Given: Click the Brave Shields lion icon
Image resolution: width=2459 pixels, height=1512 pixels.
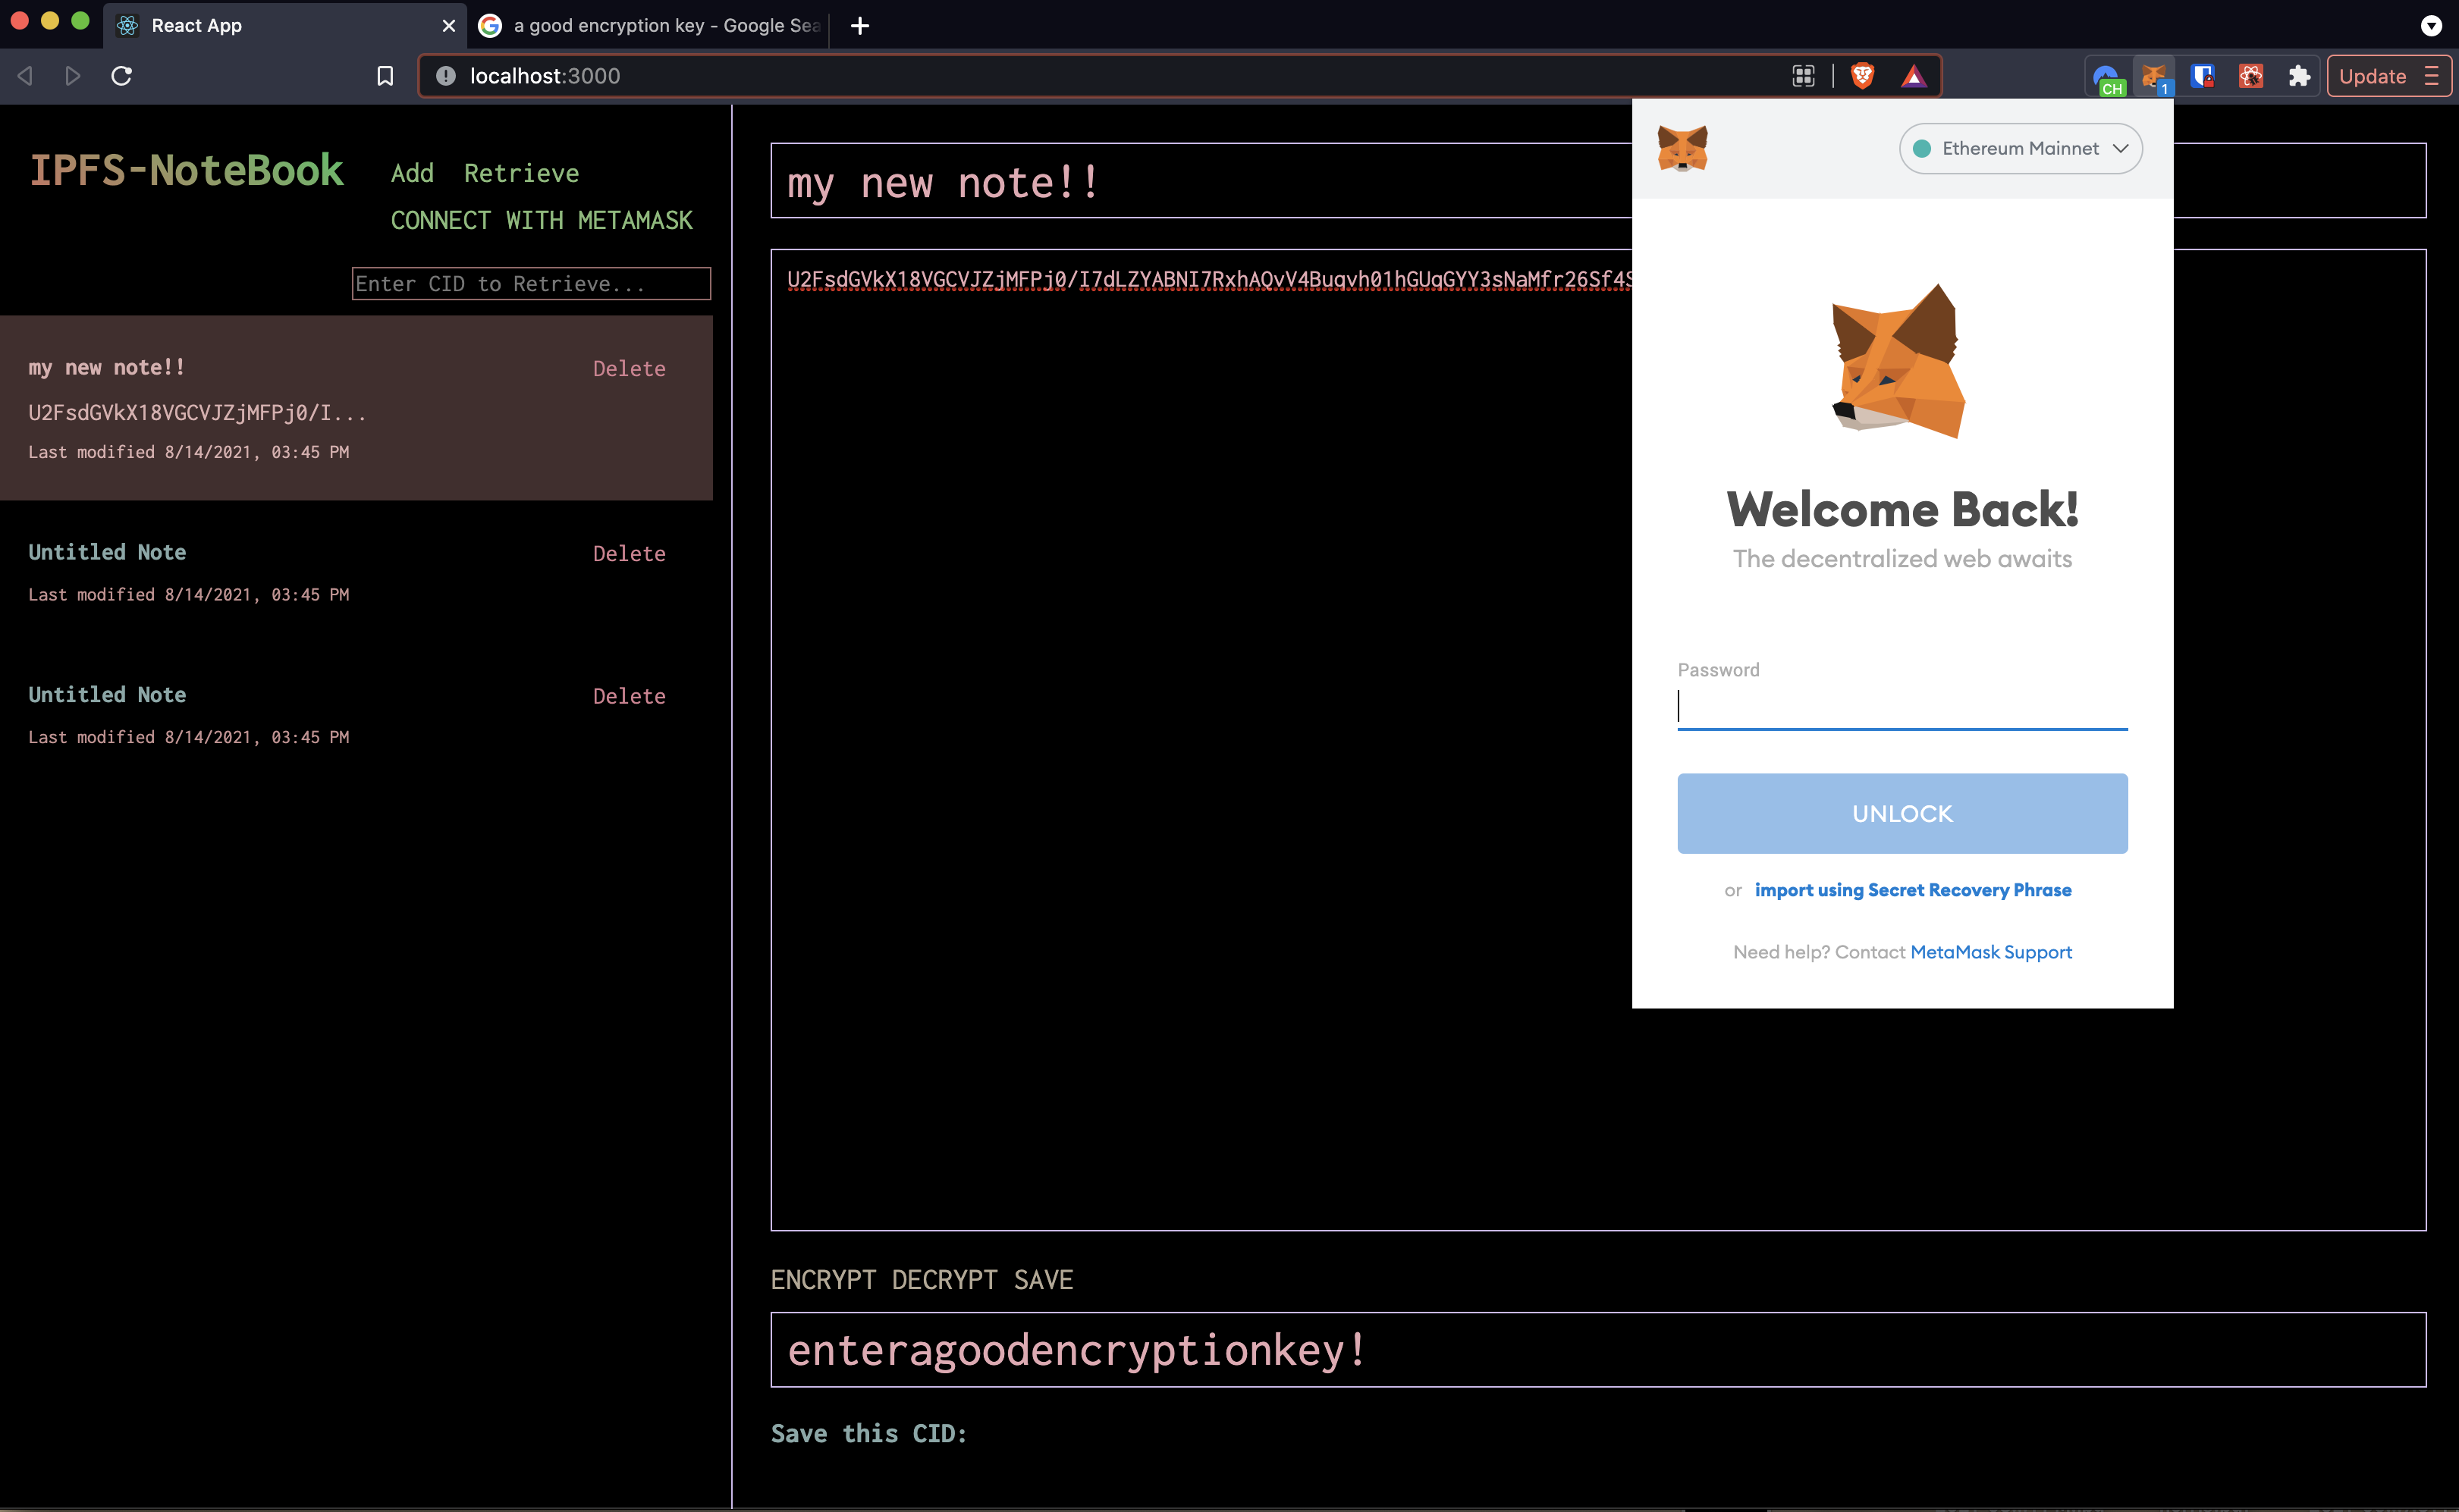Looking at the screenshot, I should click(1861, 76).
